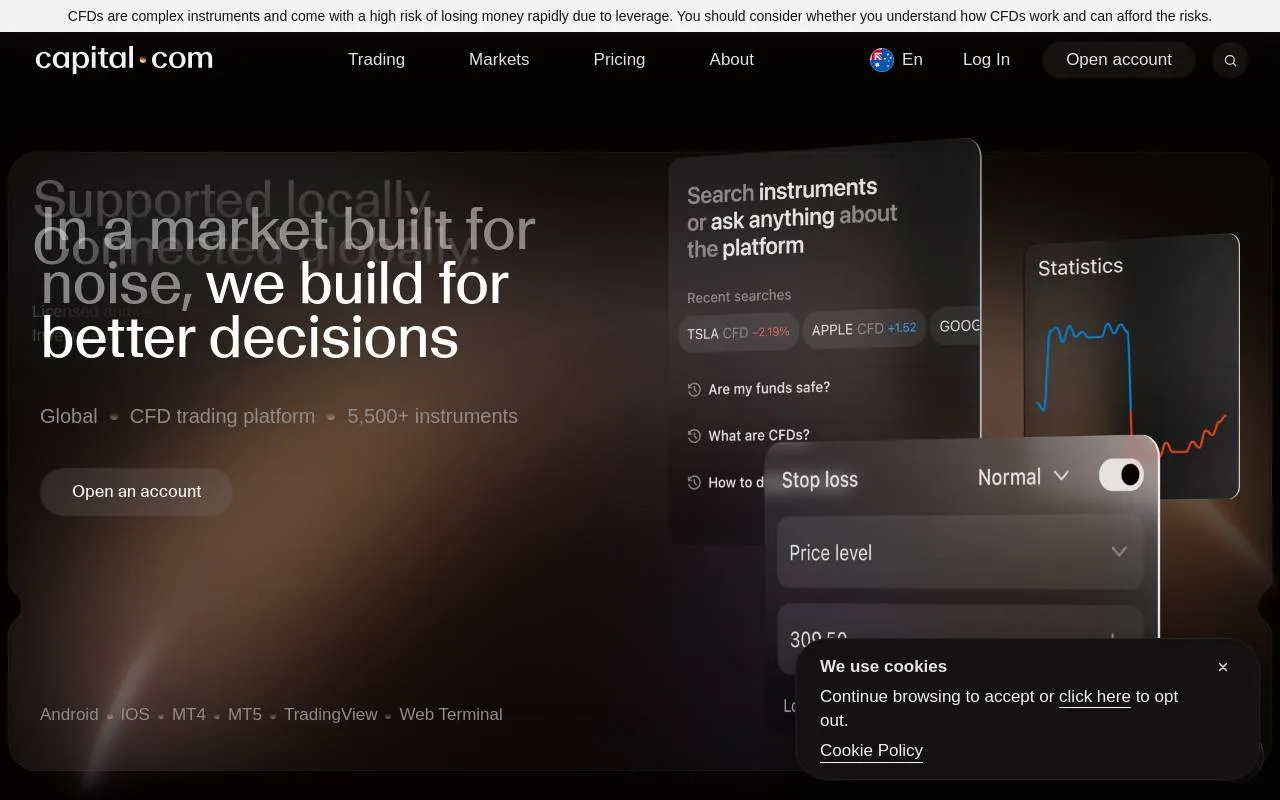This screenshot has height=800, width=1280.
Task: Open the search magnifier icon
Action: point(1230,60)
